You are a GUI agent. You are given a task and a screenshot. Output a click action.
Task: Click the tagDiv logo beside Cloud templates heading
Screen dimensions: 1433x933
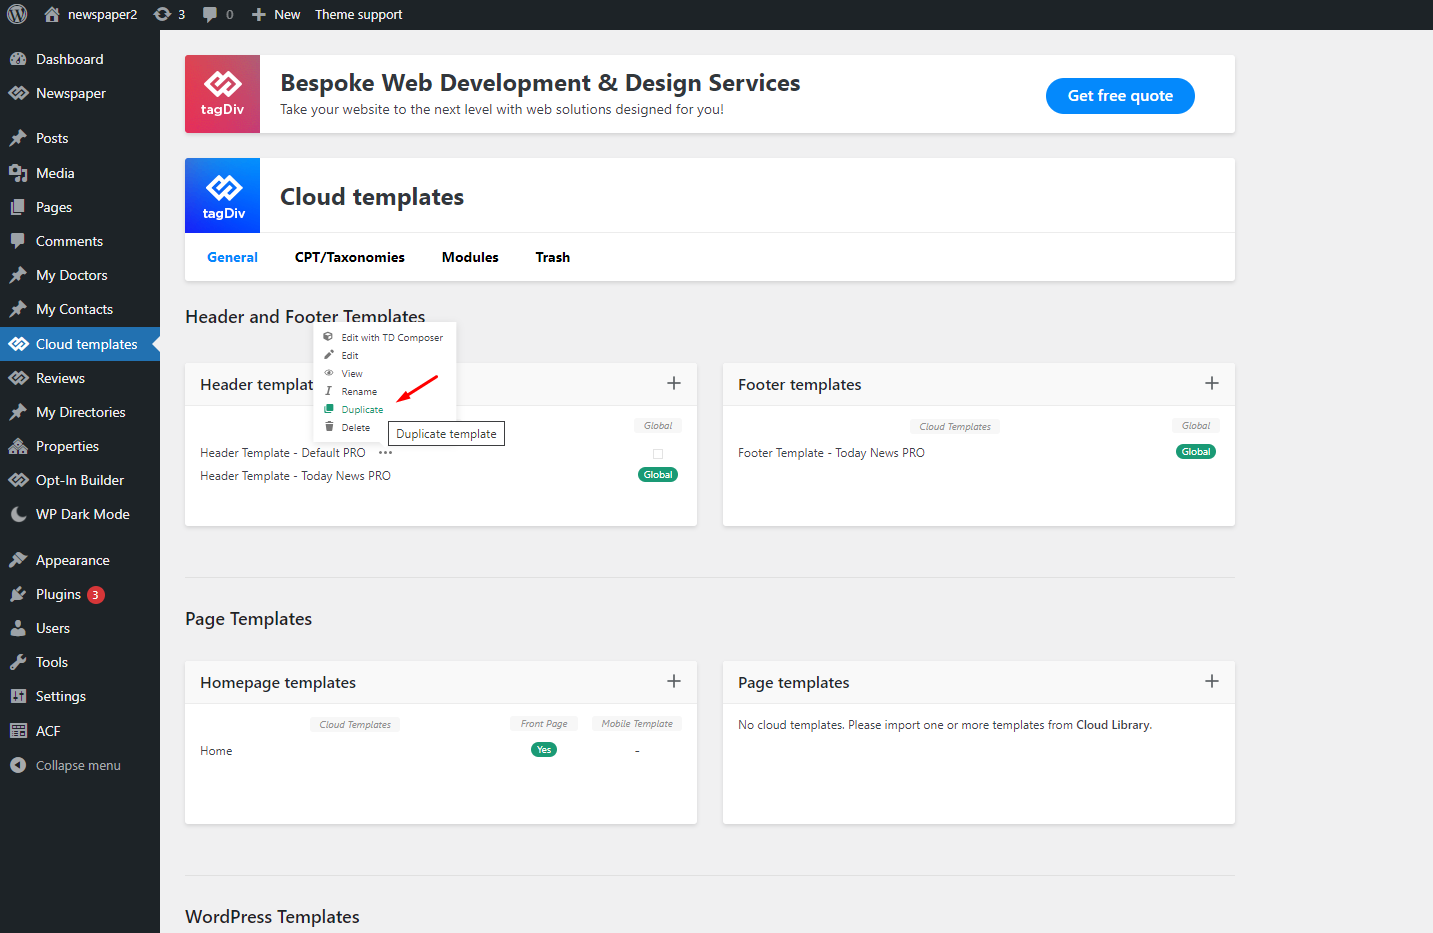[x=222, y=195]
